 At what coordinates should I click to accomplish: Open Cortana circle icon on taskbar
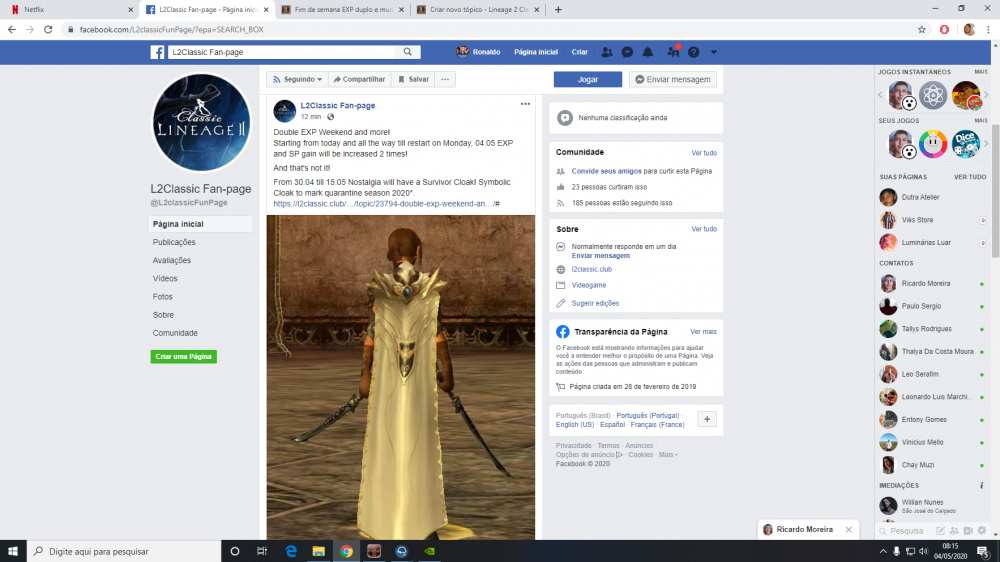235,551
